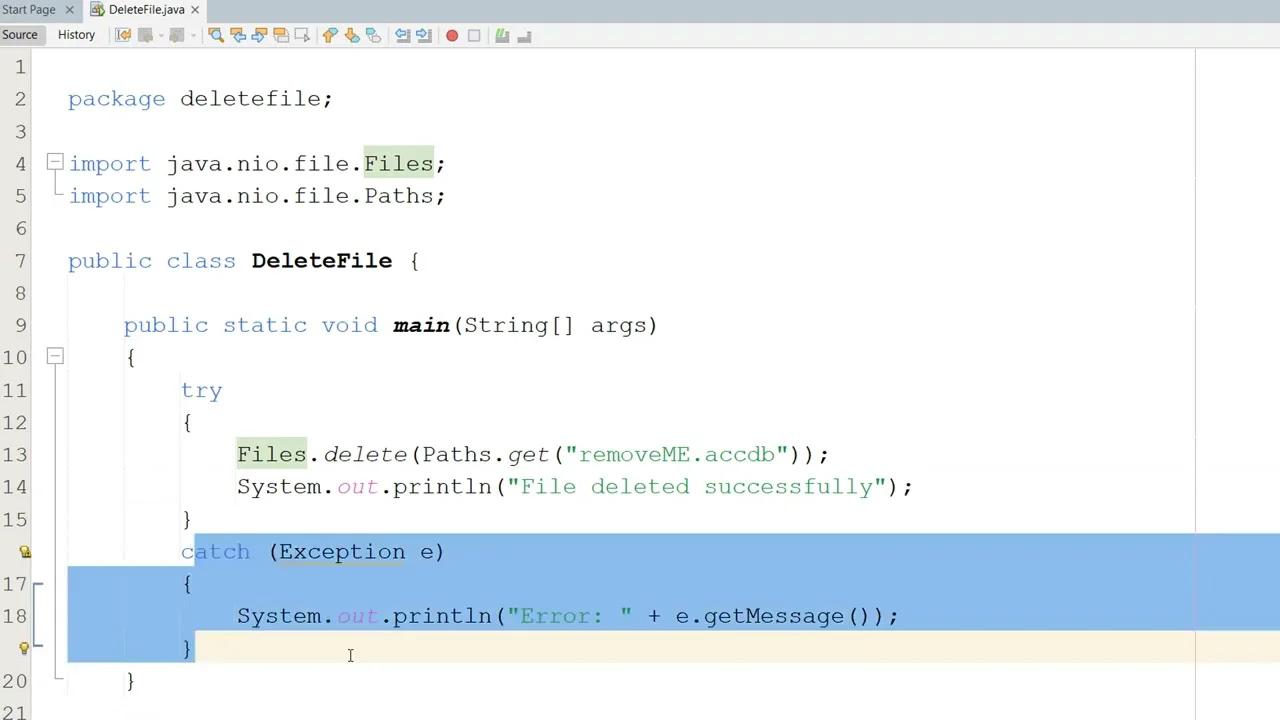Jump to Next Bookmark using toolbar icon

tap(352, 36)
